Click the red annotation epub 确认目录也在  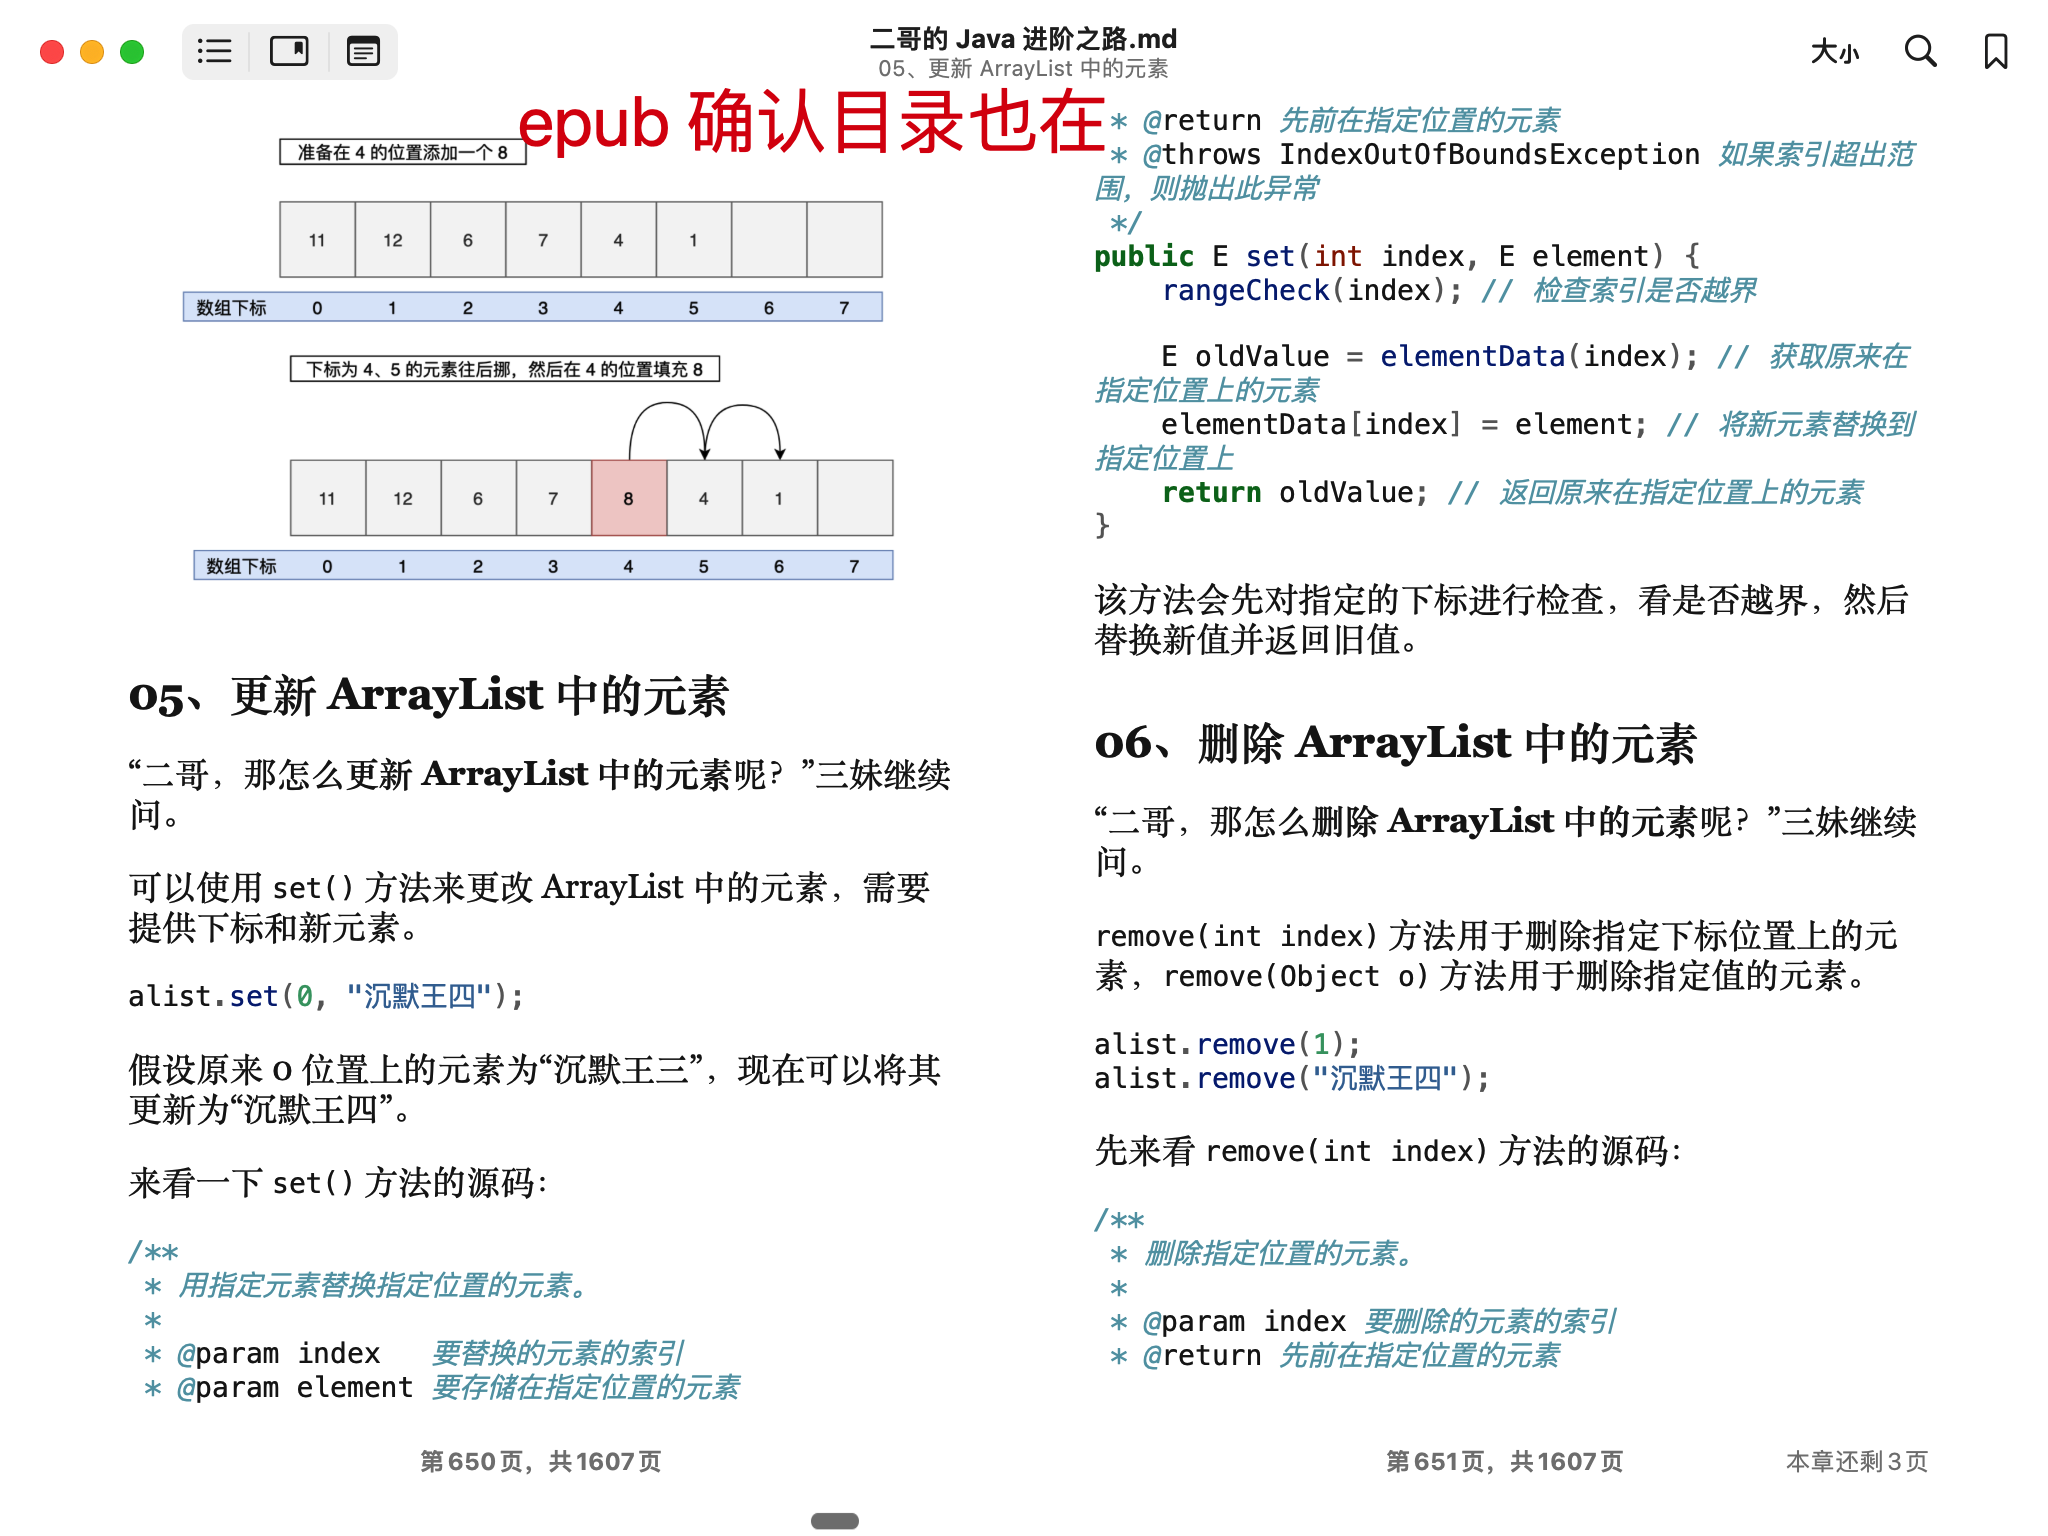tap(808, 128)
